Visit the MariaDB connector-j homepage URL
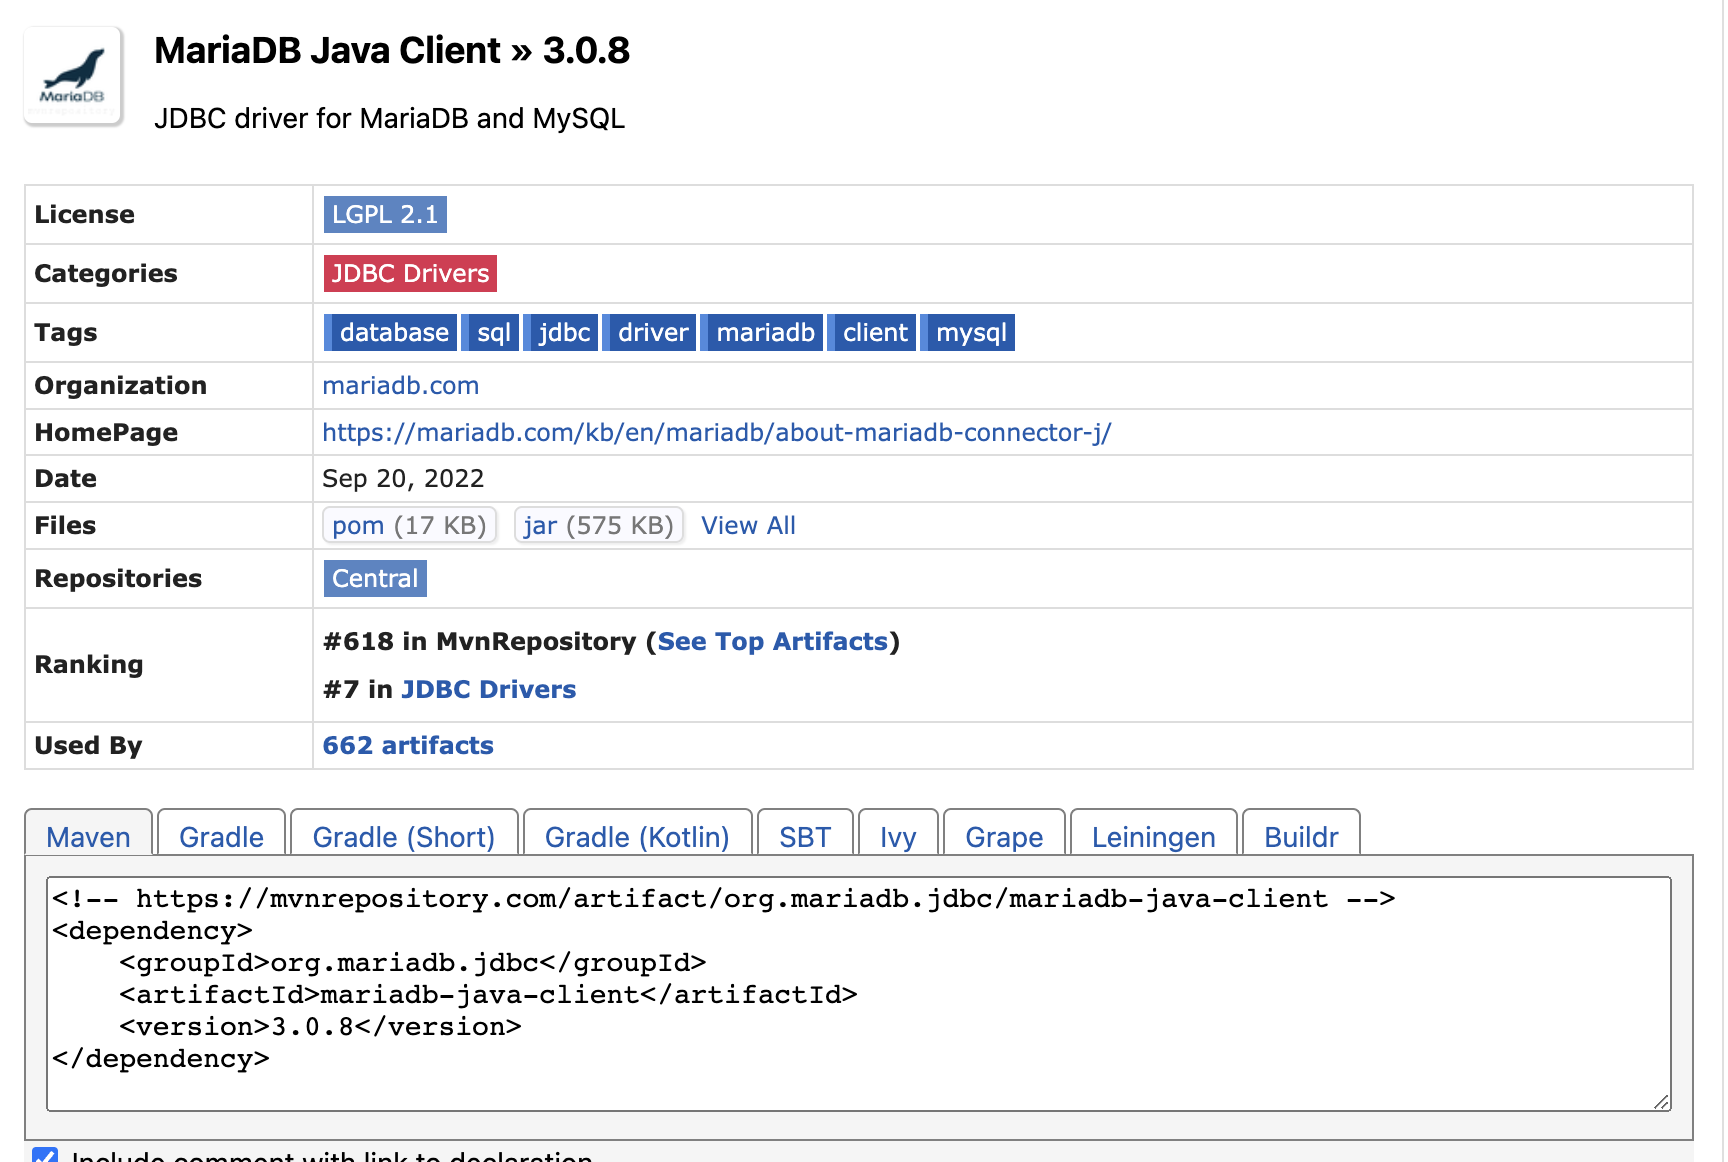This screenshot has width=1728, height=1162. [717, 432]
